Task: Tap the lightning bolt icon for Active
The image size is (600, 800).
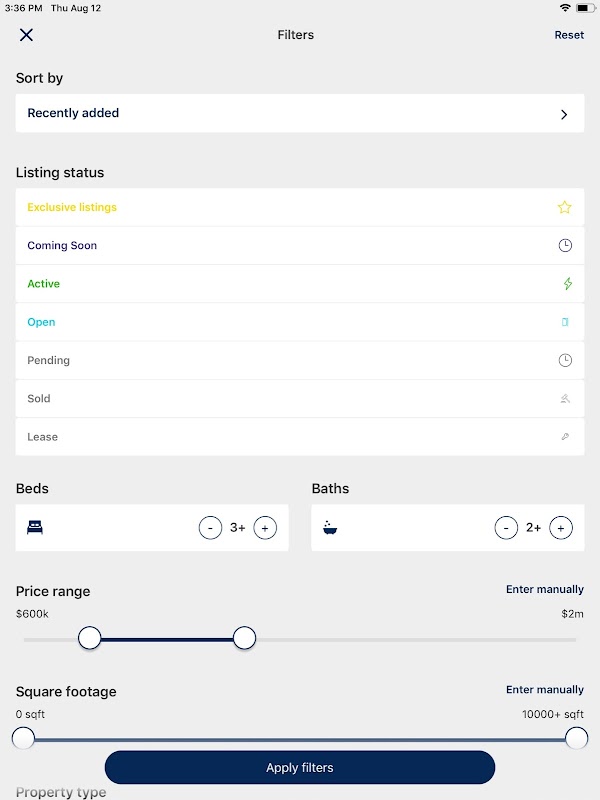Action: click(567, 284)
